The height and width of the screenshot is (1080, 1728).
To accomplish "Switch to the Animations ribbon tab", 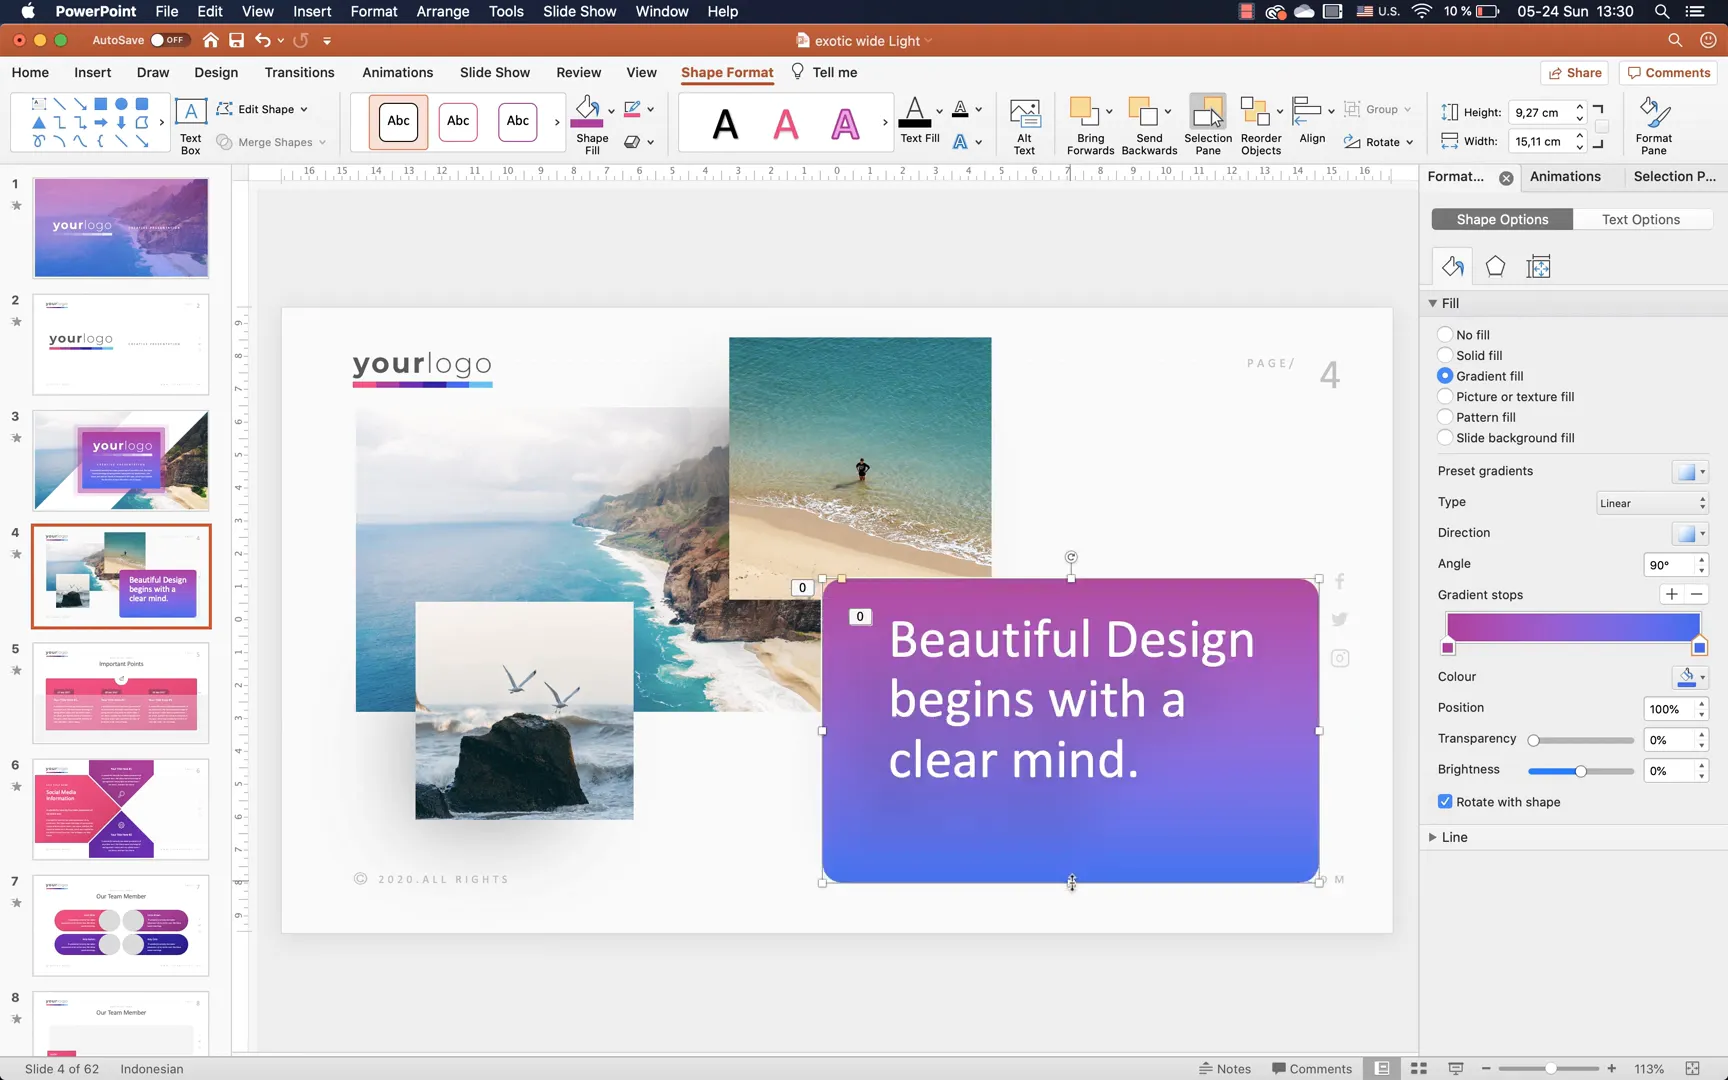I will click(397, 72).
